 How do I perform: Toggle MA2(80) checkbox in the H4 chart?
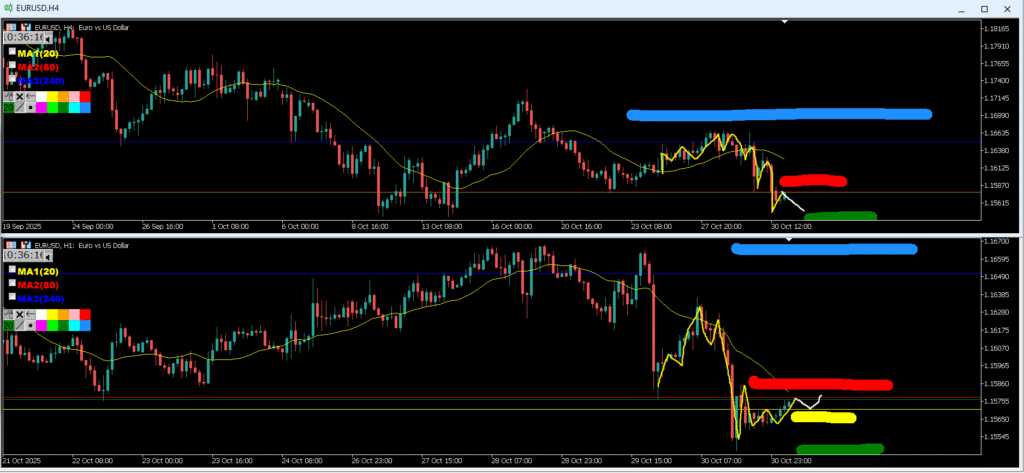12,66
